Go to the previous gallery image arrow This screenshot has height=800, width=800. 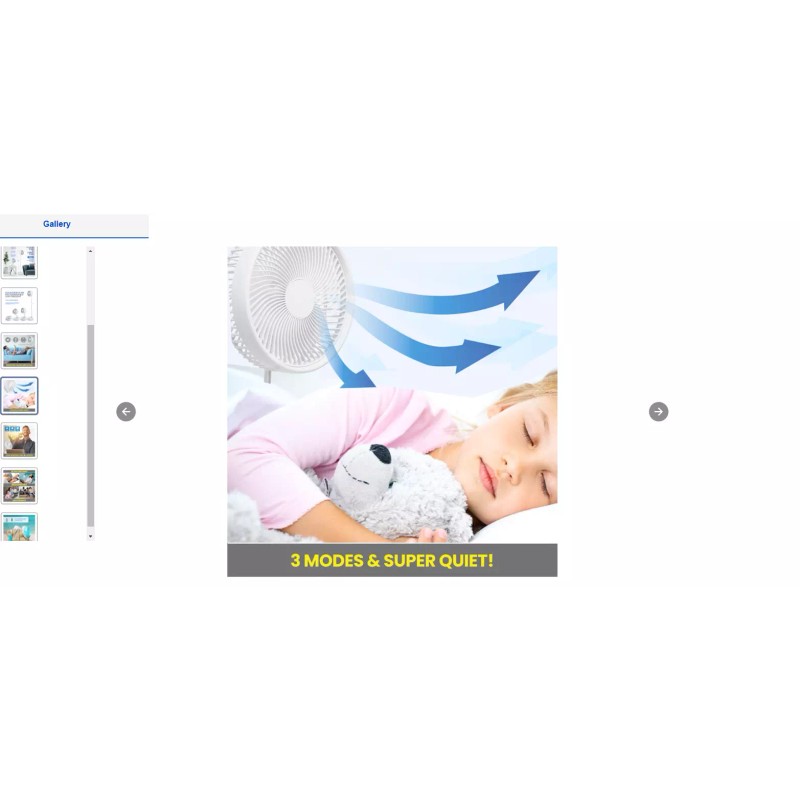[x=126, y=411]
